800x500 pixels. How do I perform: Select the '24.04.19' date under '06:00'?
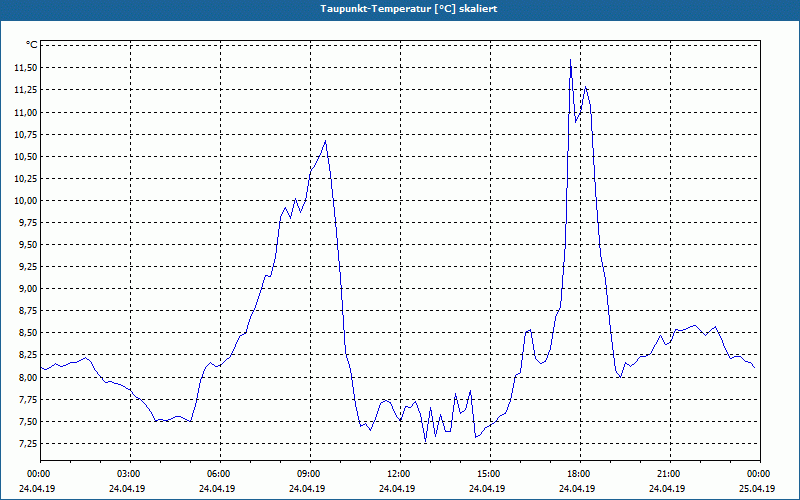coord(217,488)
